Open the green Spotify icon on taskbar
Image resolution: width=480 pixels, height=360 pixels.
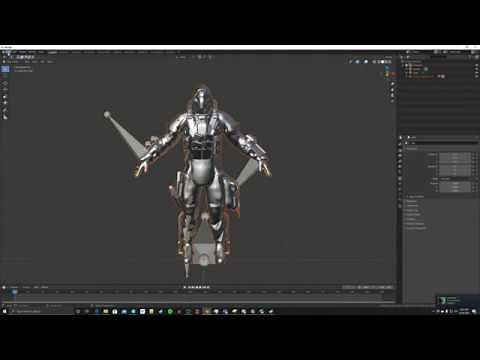170,311
